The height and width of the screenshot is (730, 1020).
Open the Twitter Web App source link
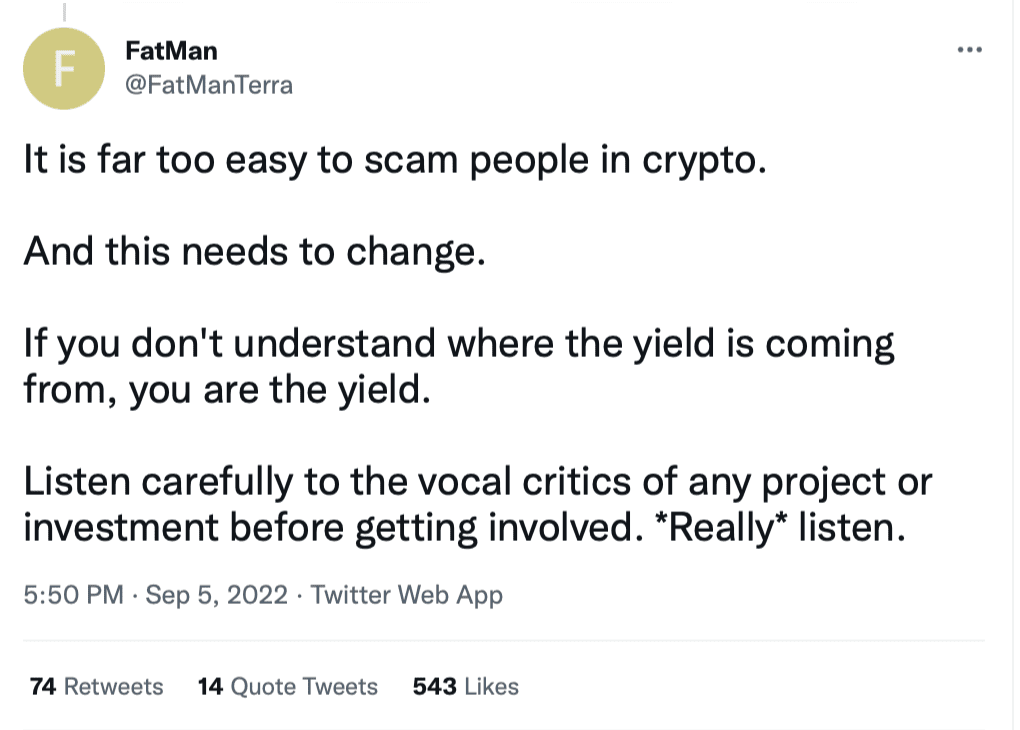tap(406, 595)
